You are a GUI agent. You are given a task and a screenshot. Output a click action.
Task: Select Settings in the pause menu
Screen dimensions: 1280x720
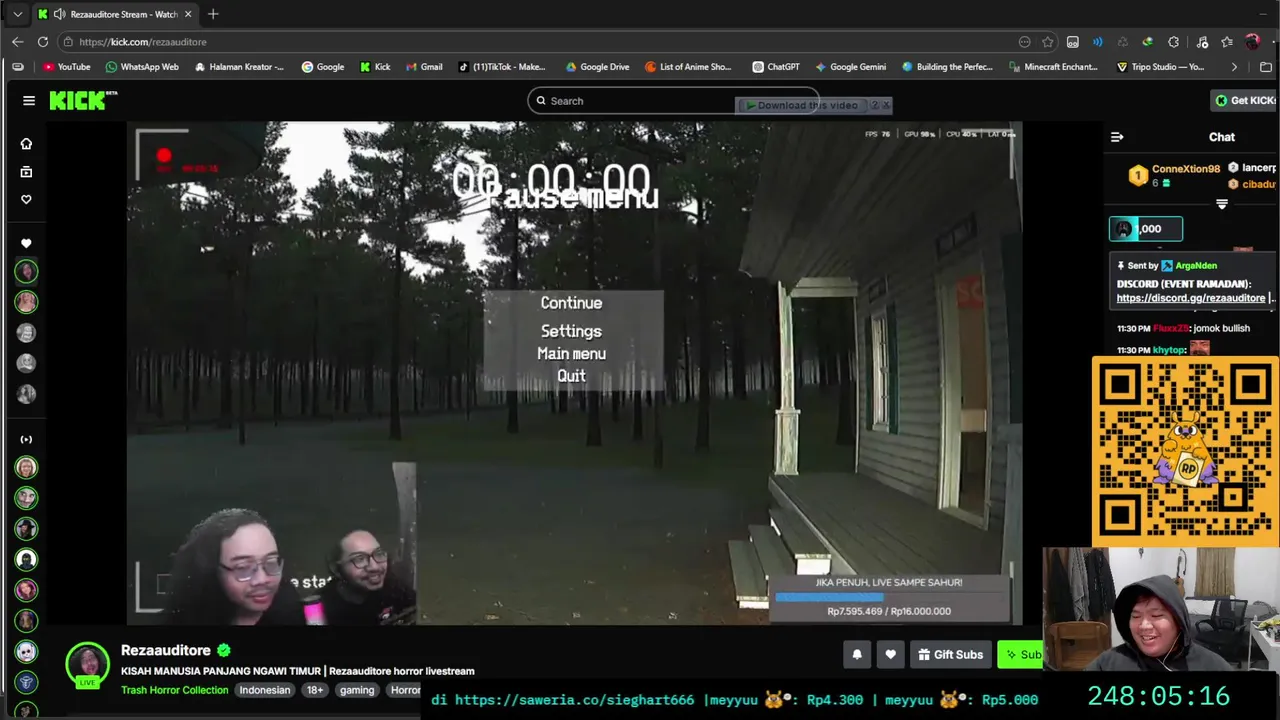point(571,331)
